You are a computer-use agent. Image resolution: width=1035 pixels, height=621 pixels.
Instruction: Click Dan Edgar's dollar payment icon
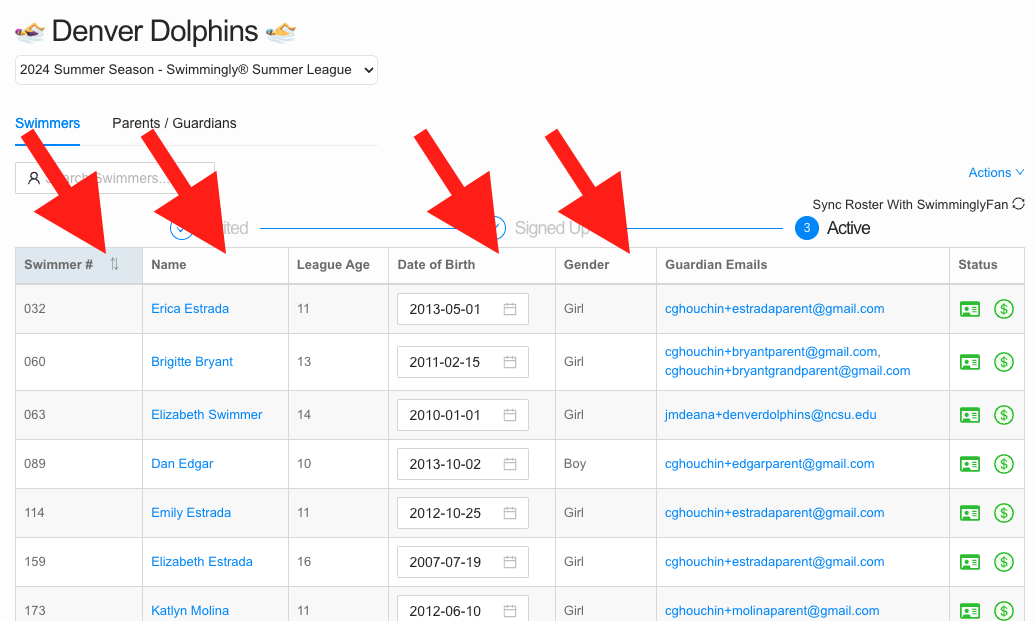pyautogui.click(x=1003, y=464)
